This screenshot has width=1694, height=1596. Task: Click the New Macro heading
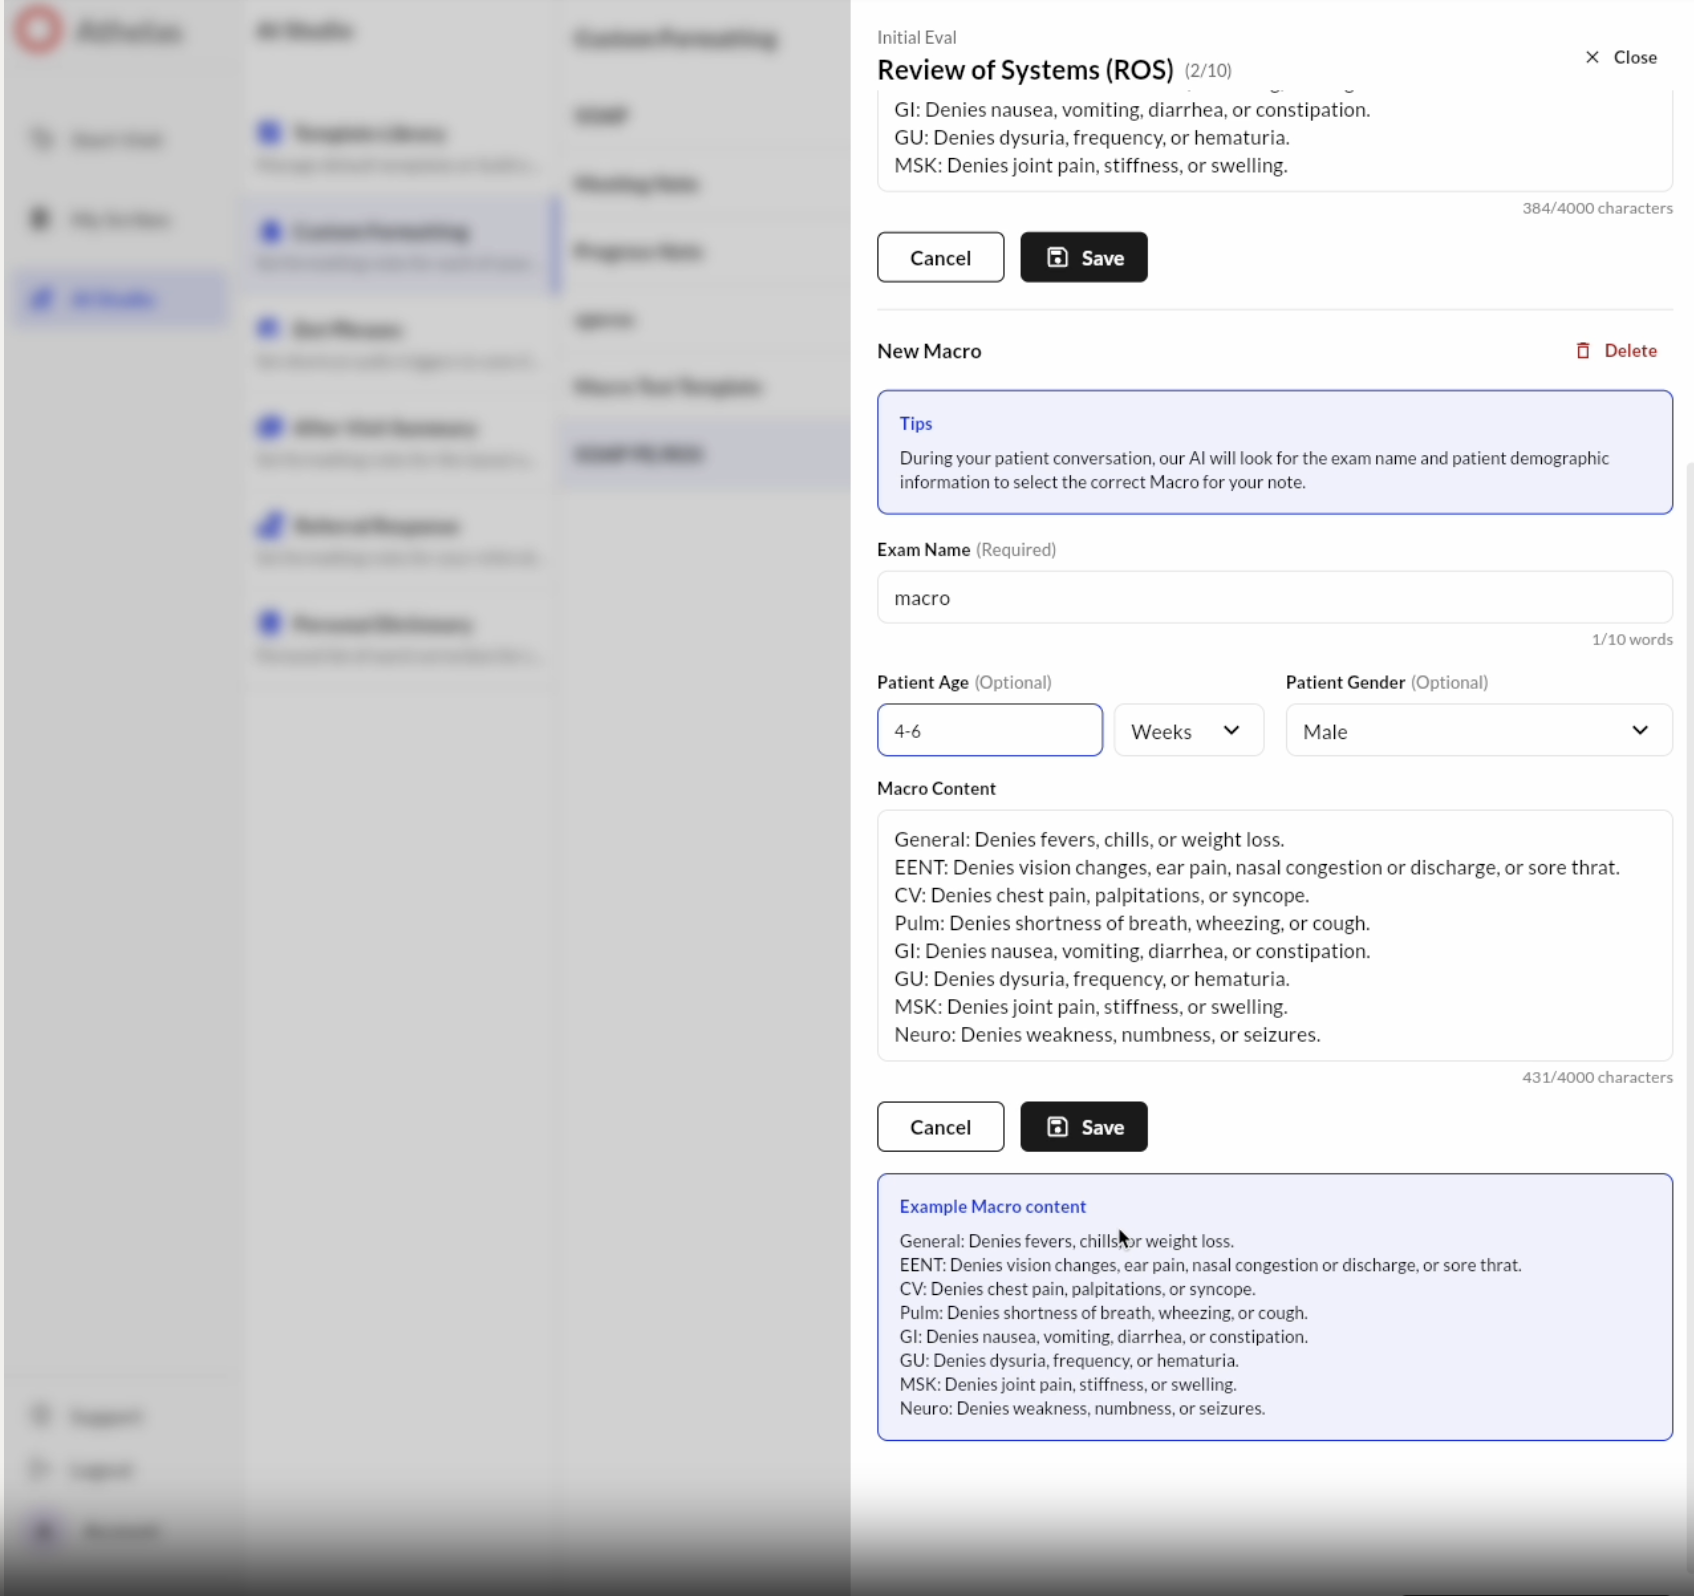coord(929,351)
